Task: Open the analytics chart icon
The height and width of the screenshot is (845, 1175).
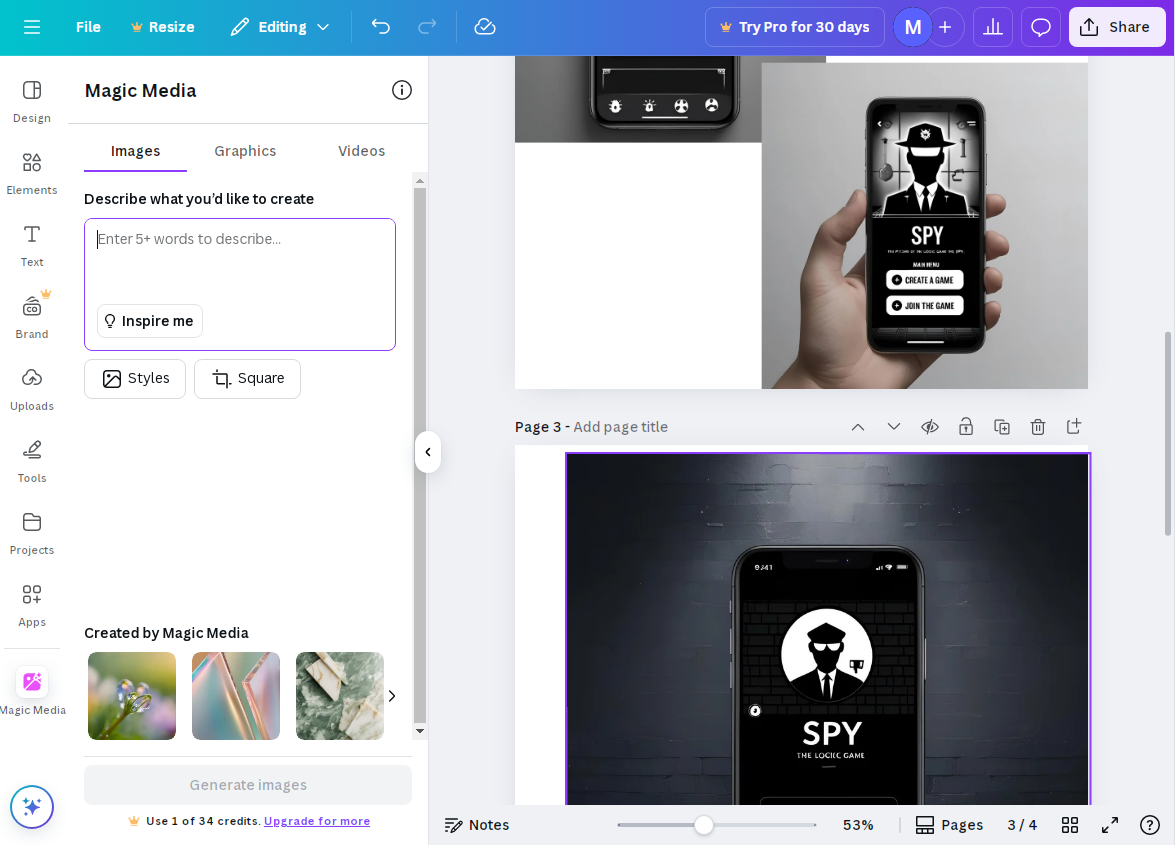Action: pyautogui.click(x=993, y=27)
